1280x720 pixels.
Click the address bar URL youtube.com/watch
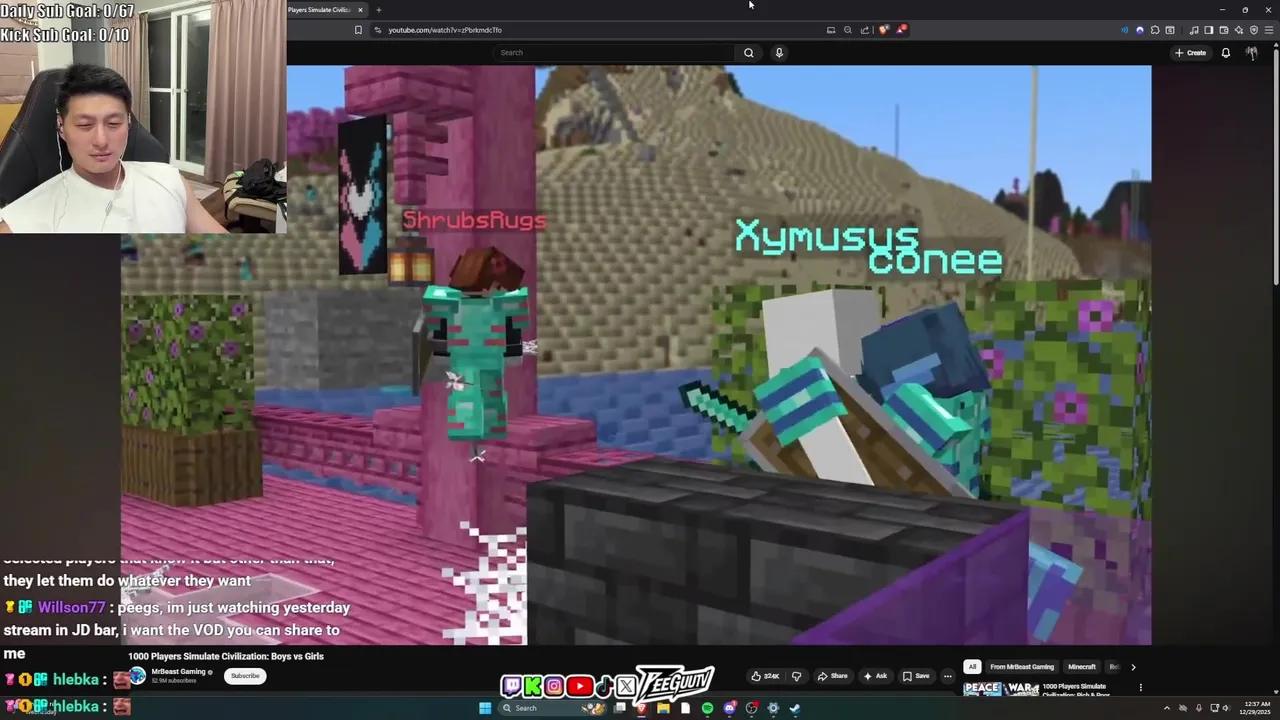click(445, 30)
